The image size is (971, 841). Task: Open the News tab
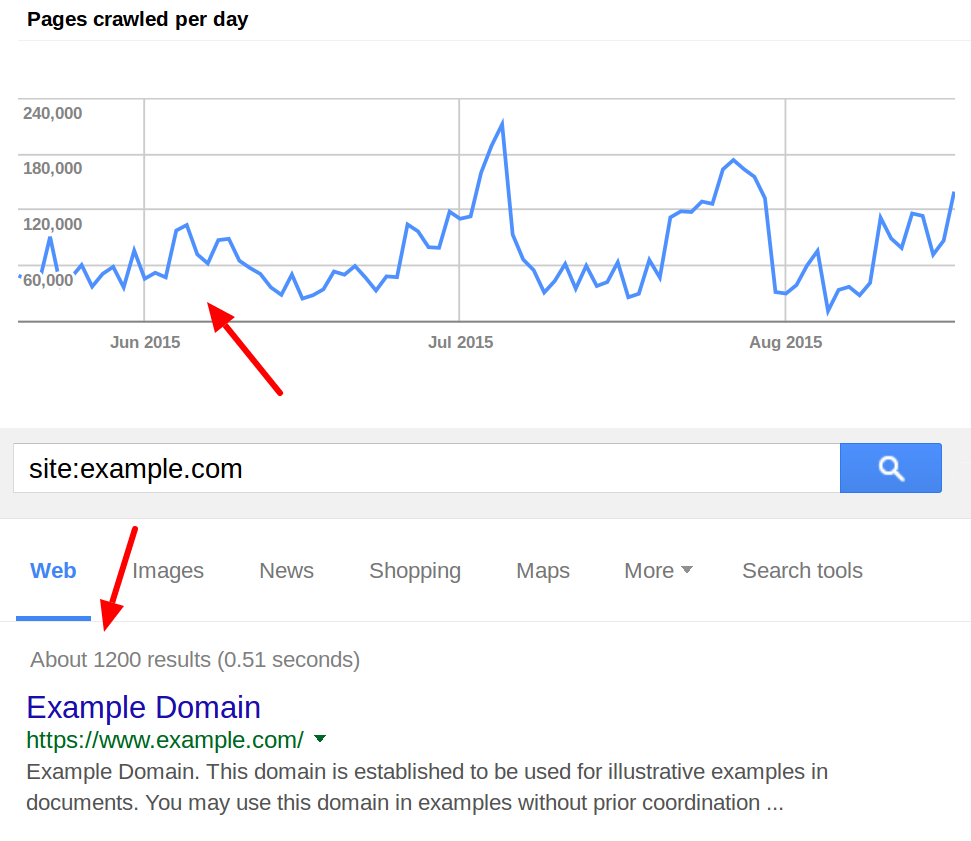pos(286,571)
